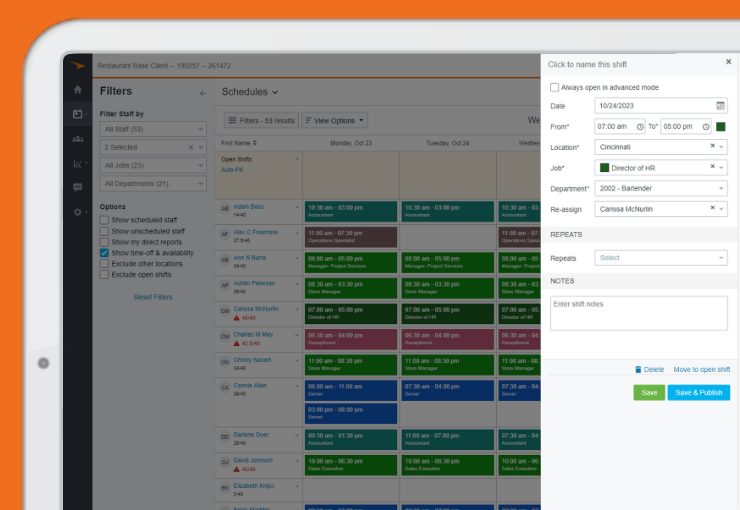Viewport: 740px width, 510px height.
Task: Check Show my direct reports option
Action: 104,242
